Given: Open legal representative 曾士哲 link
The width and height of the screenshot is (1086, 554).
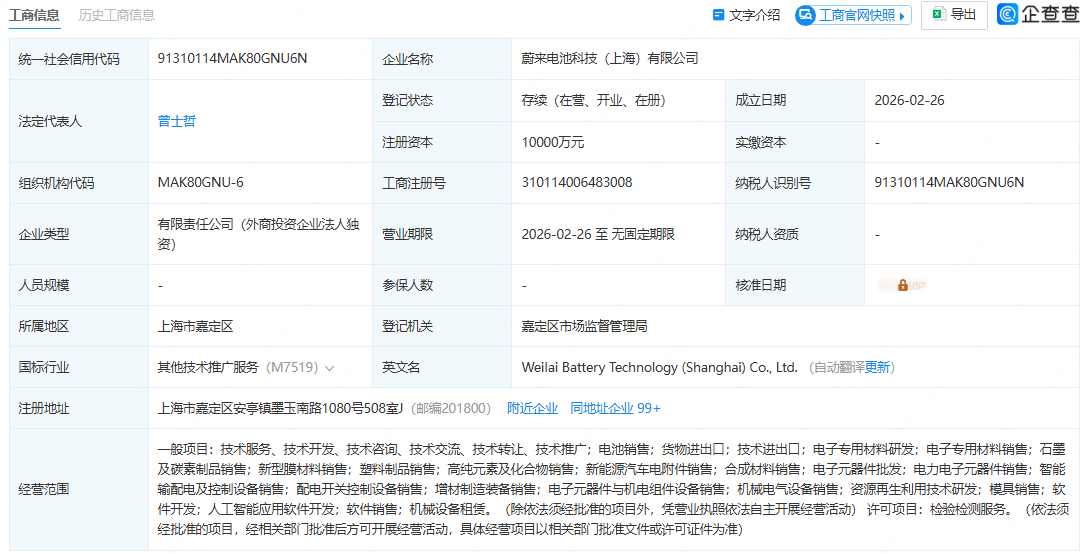Looking at the screenshot, I should pos(177,121).
